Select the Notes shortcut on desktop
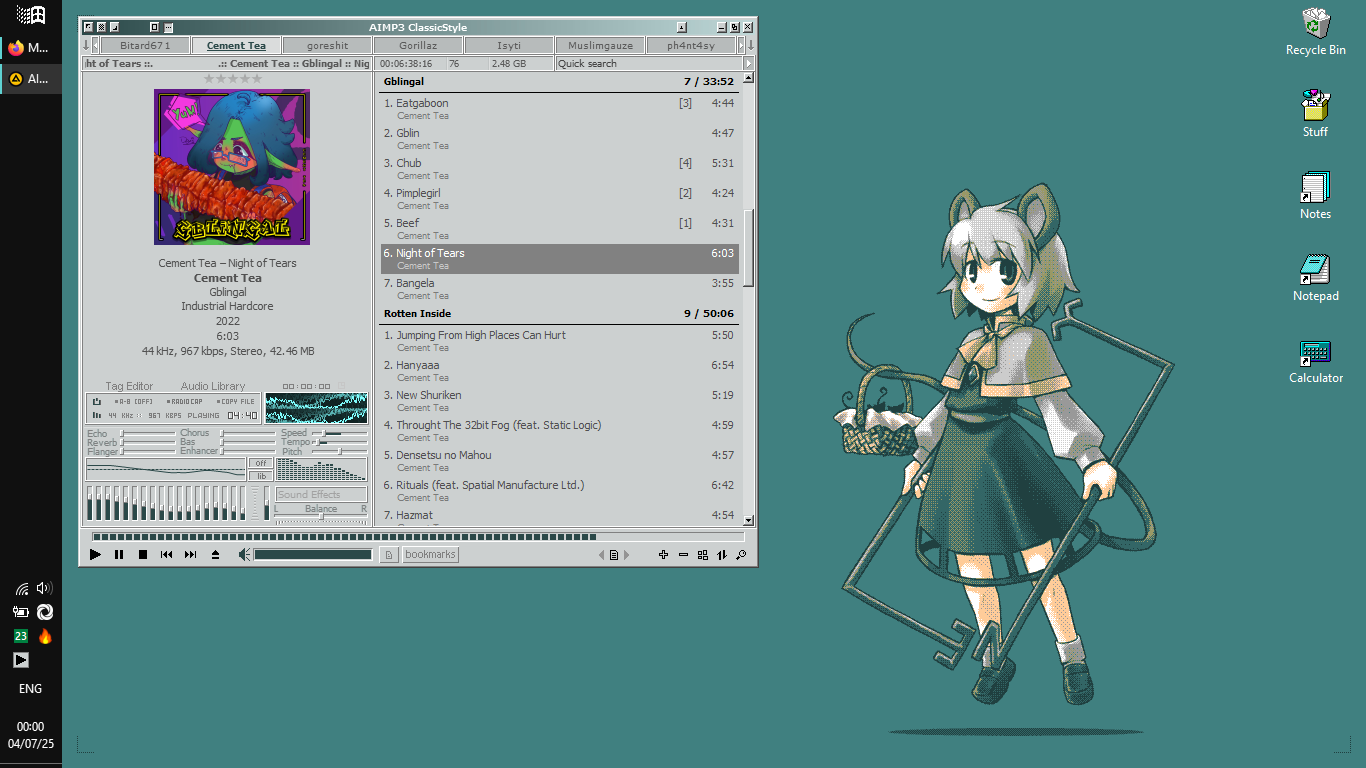 pos(1315,195)
